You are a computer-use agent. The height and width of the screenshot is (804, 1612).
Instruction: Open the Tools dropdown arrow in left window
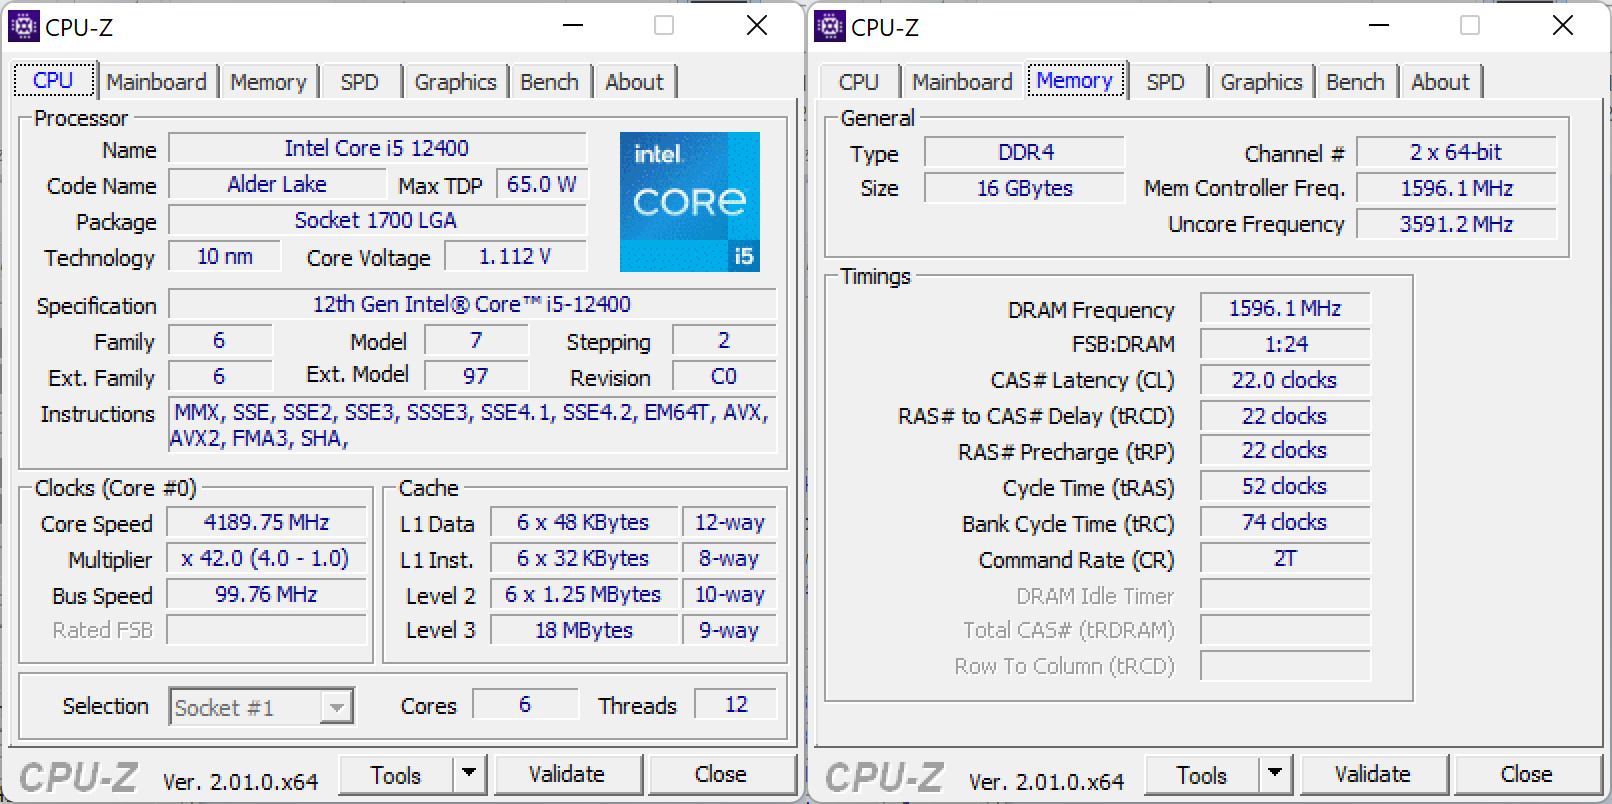point(468,774)
